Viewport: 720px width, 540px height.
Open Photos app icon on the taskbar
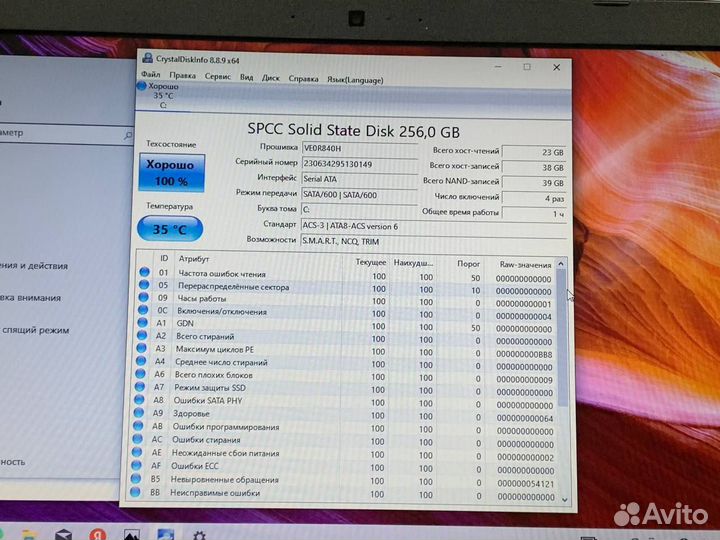click(132, 535)
